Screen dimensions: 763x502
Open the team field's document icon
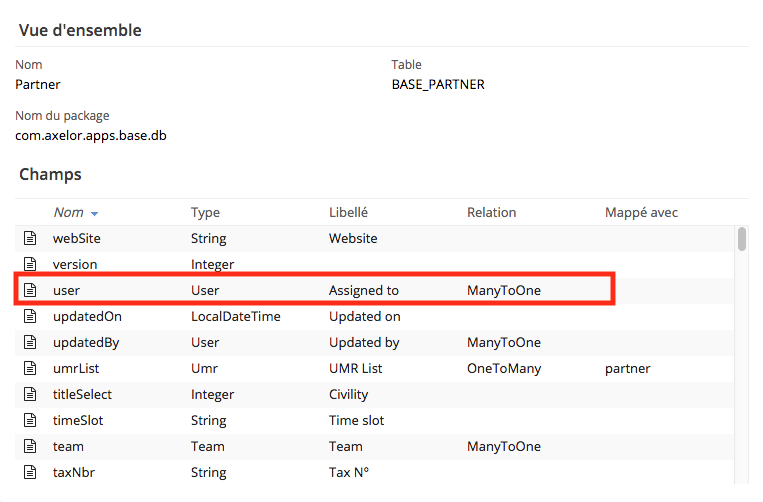[30, 447]
